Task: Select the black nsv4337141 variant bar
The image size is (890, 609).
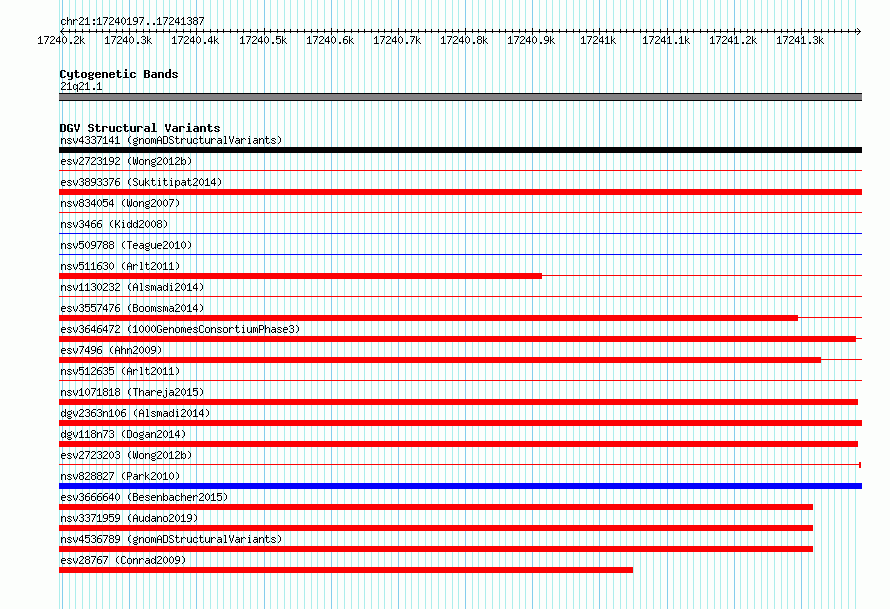Action: 460,150
